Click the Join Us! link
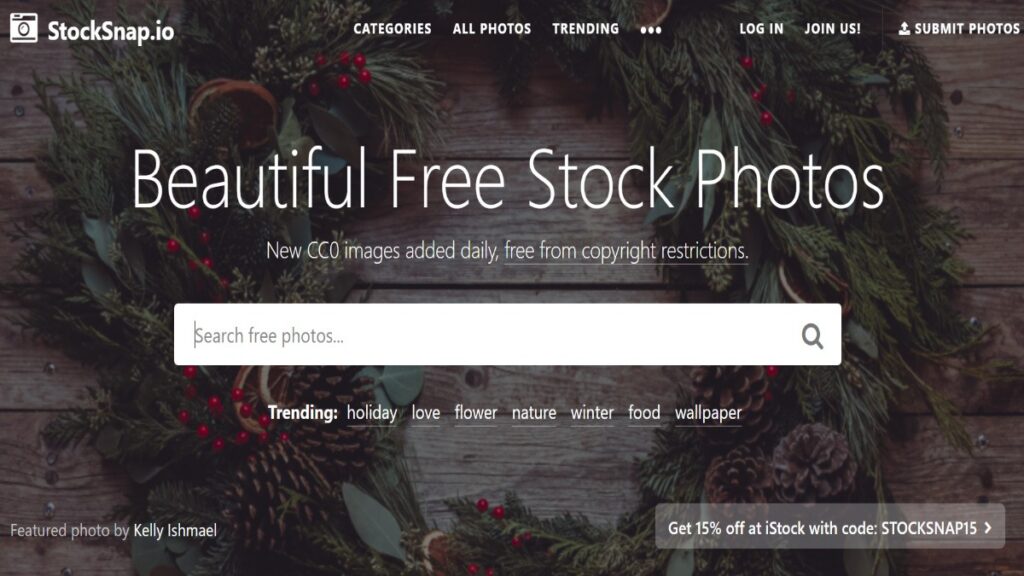 pos(832,29)
